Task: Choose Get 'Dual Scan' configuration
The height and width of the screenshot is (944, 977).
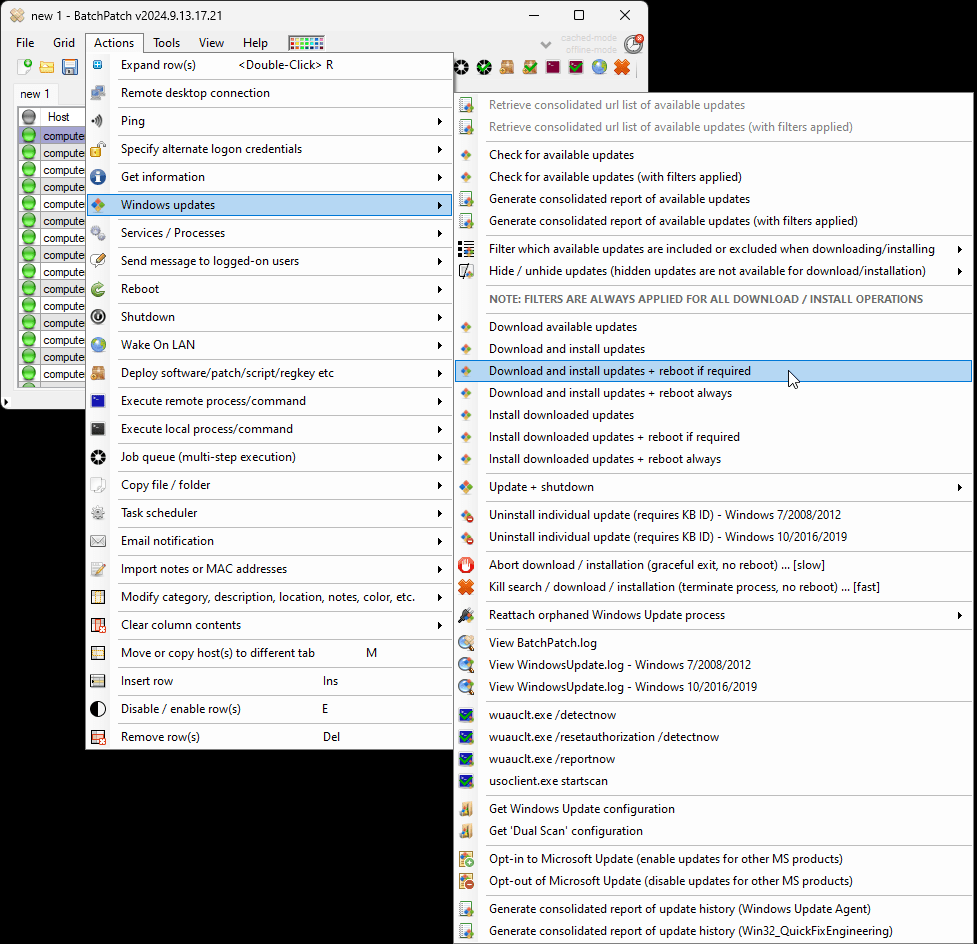Action: (x=566, y=831)
